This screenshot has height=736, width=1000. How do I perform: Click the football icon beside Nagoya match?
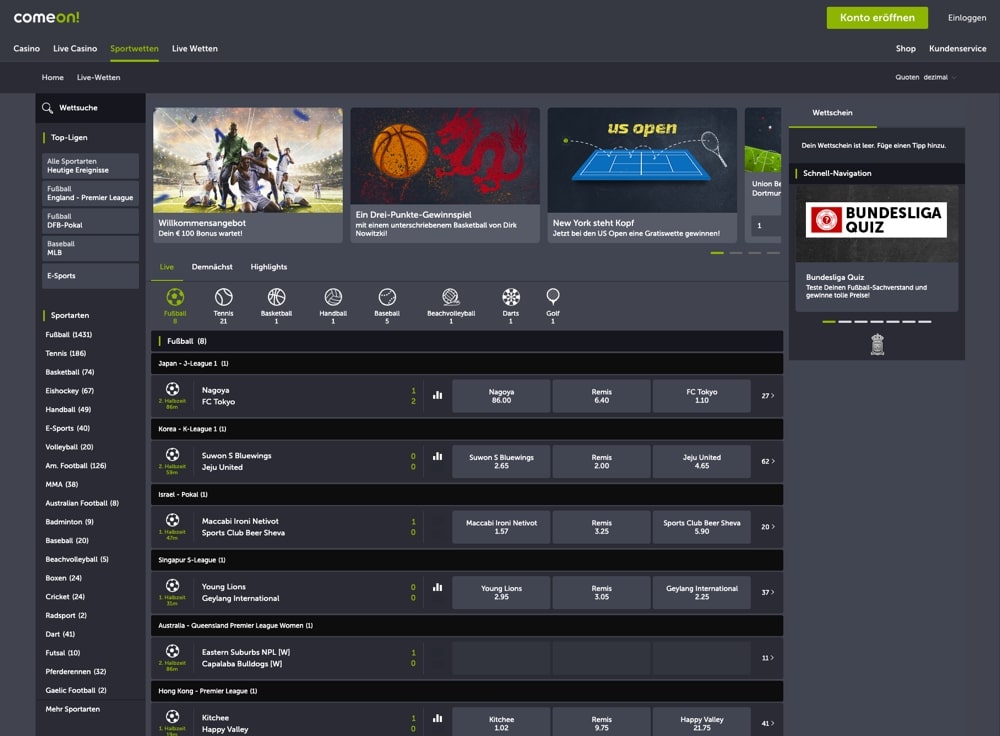click(x=172, y=389)
